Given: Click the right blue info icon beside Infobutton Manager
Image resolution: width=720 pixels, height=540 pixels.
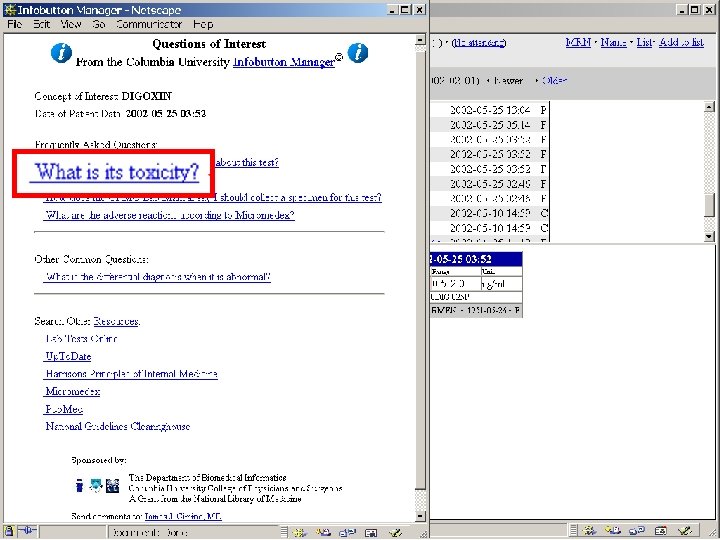Looking at the screenshot, I should 358,53.
